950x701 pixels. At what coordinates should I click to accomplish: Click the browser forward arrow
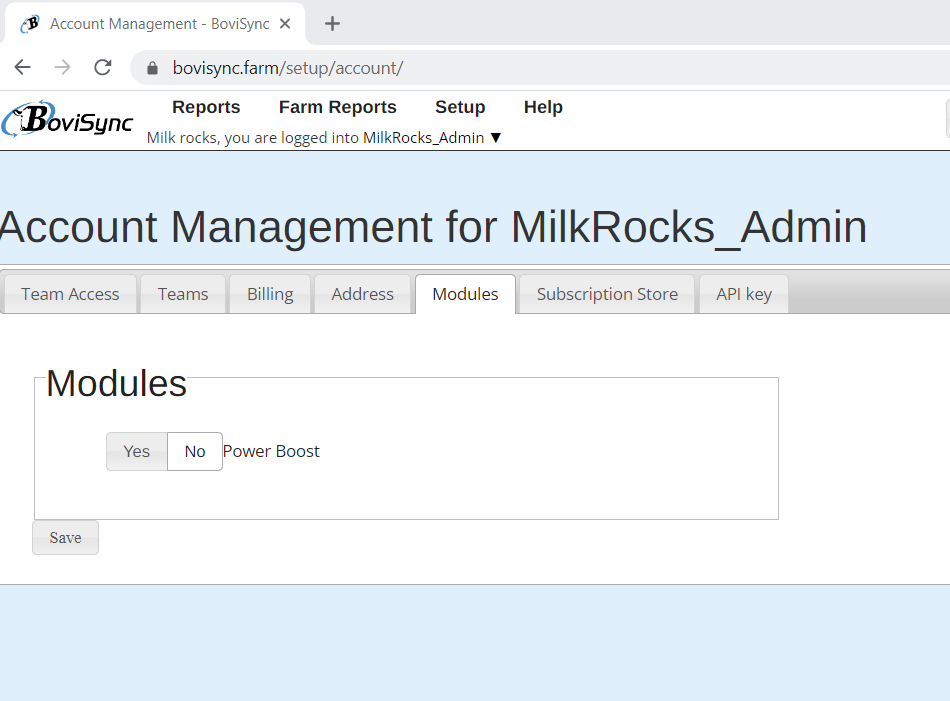point(62,67)
